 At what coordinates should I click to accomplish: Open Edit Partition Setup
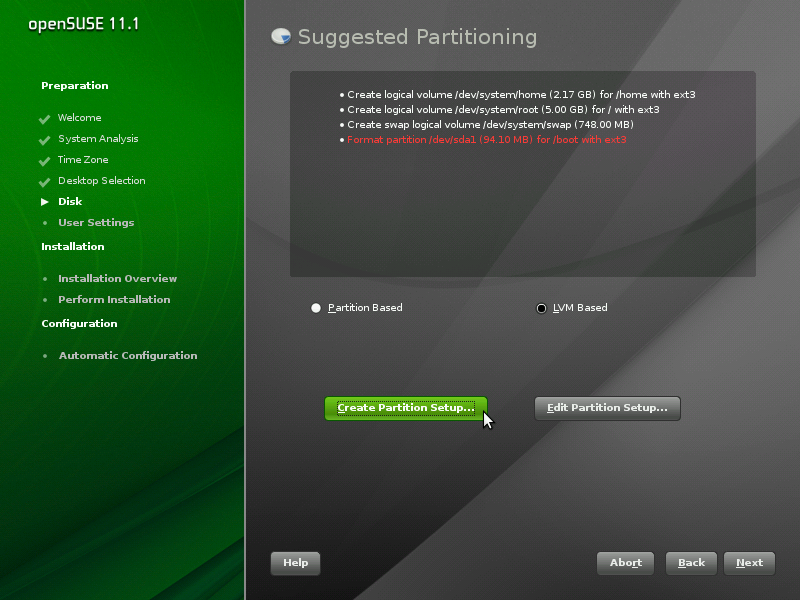pos(607,408)
